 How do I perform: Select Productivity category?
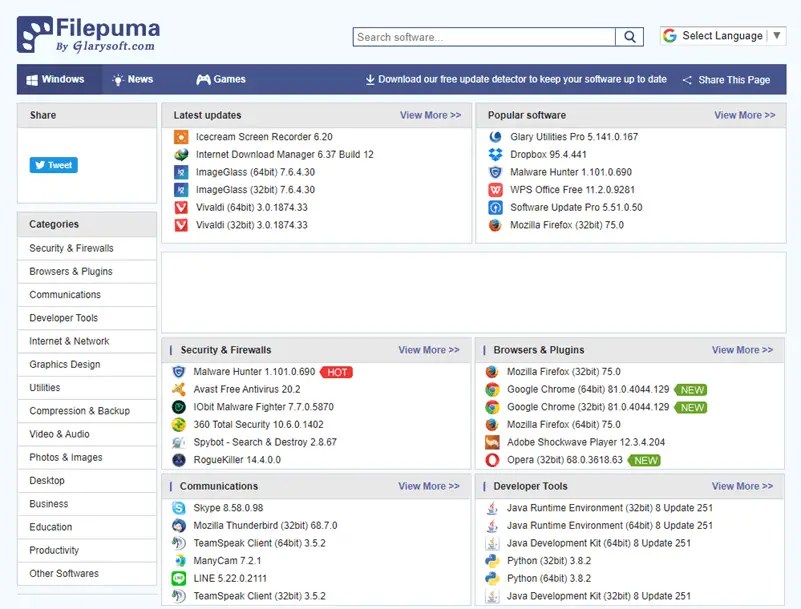point(87,550)
